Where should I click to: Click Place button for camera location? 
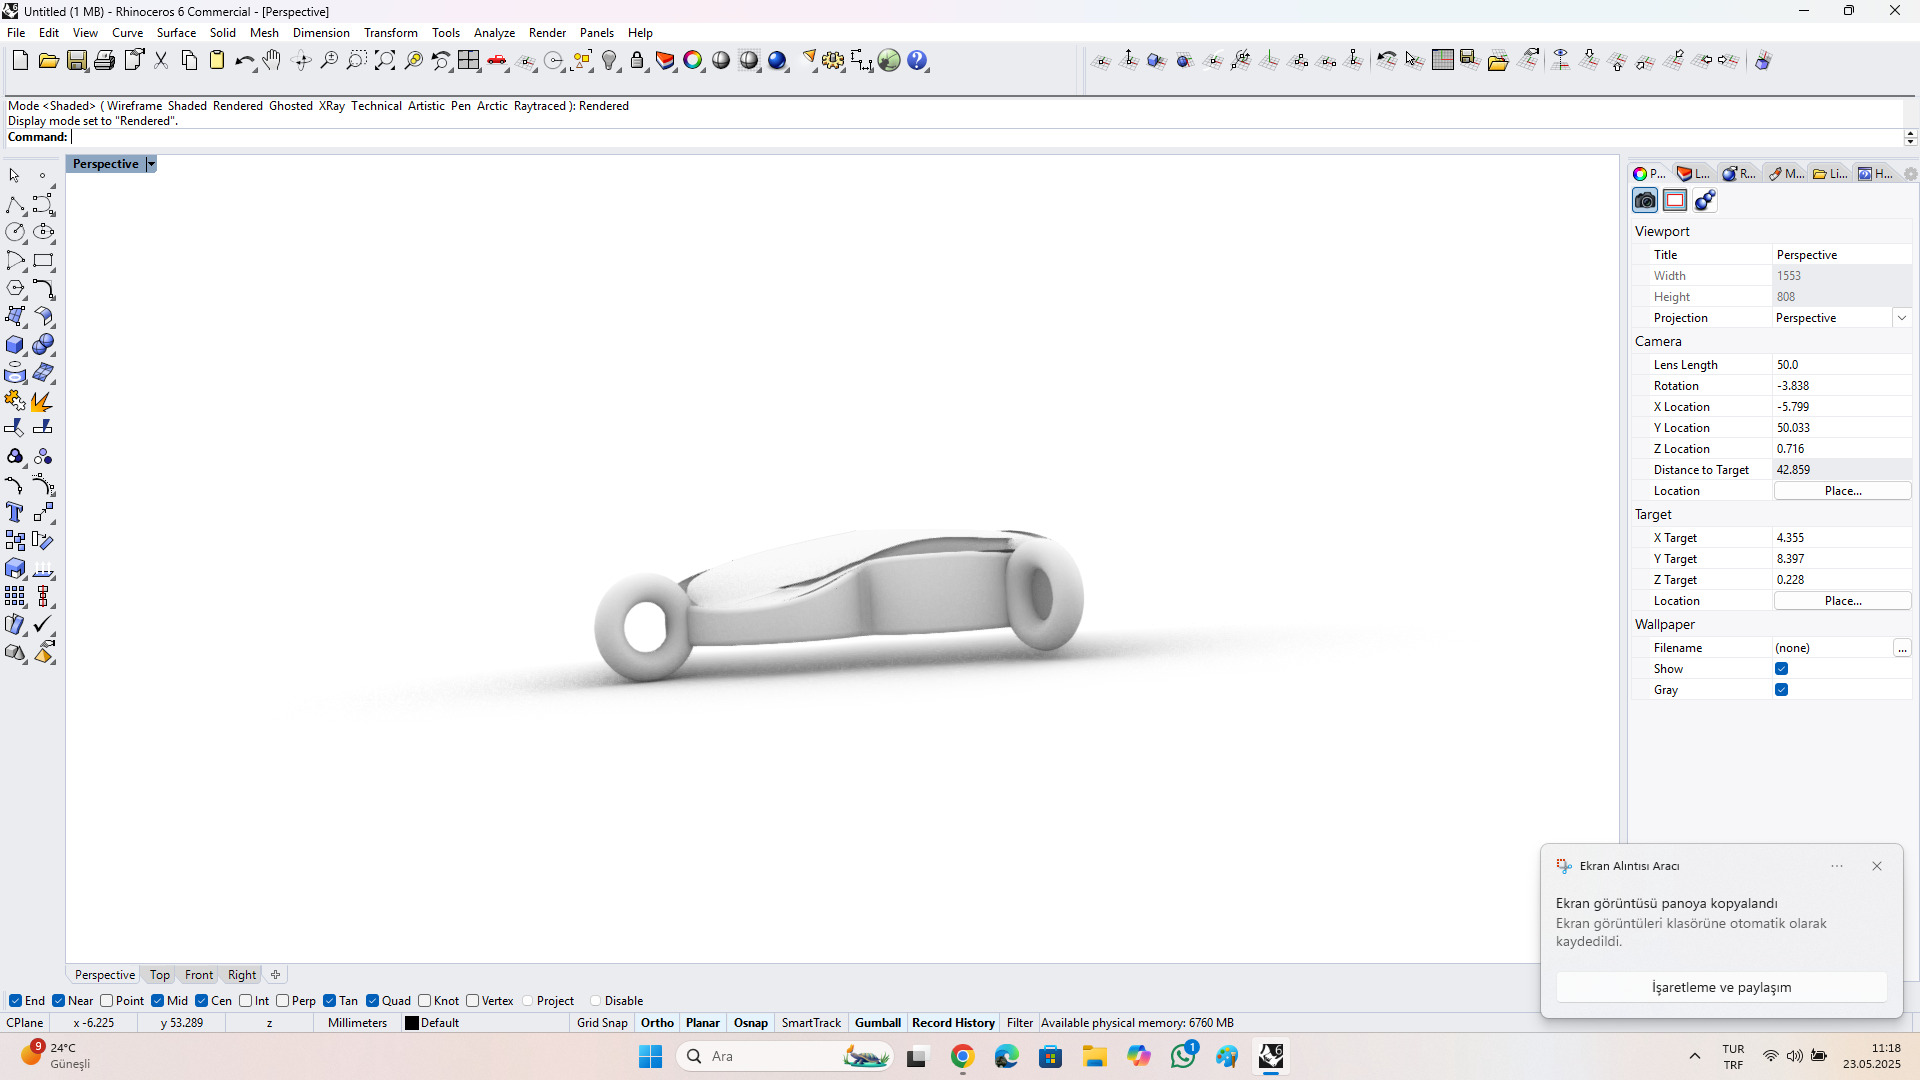(1842, 491)
